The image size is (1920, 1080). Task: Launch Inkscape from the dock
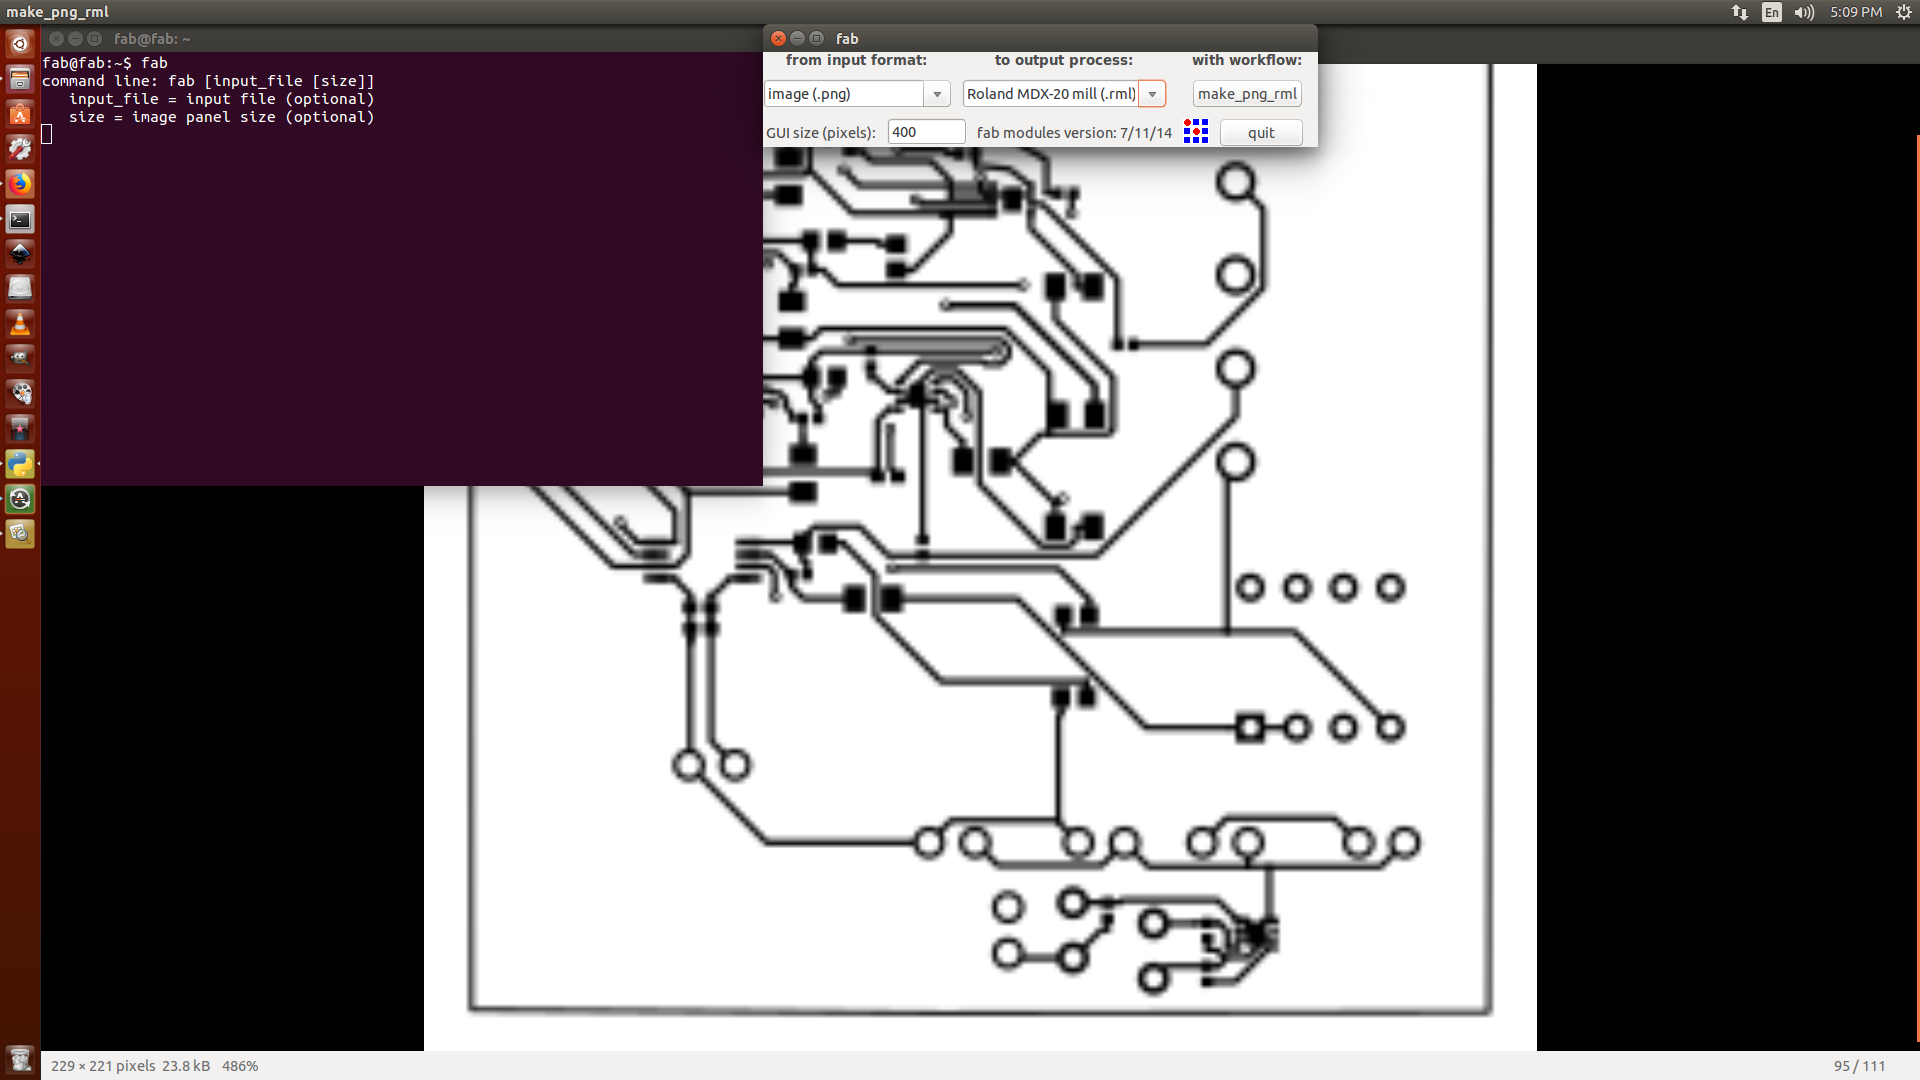[x=20, y=254]
